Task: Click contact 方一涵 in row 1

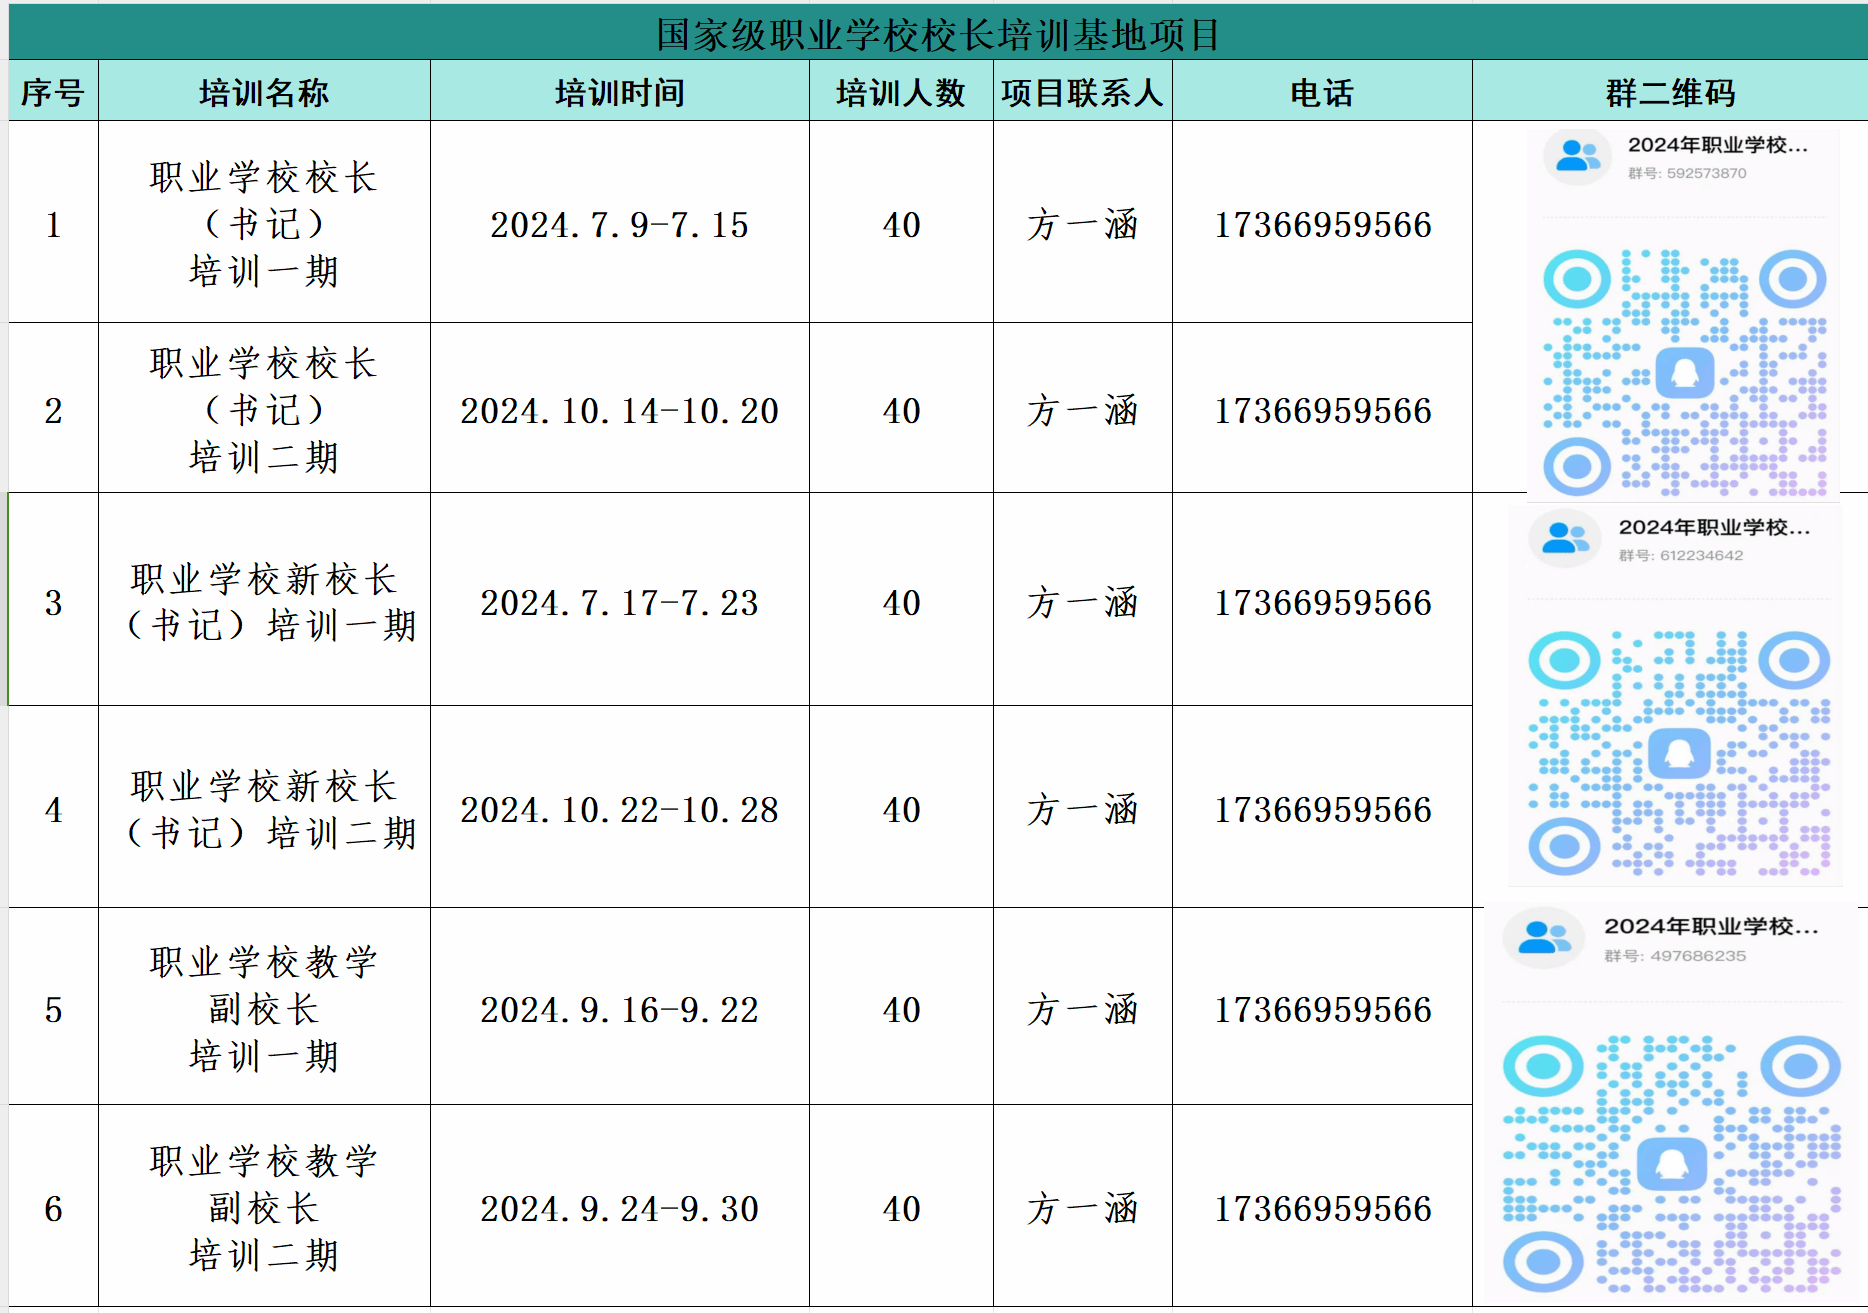Action: (x=1082, y=224)
